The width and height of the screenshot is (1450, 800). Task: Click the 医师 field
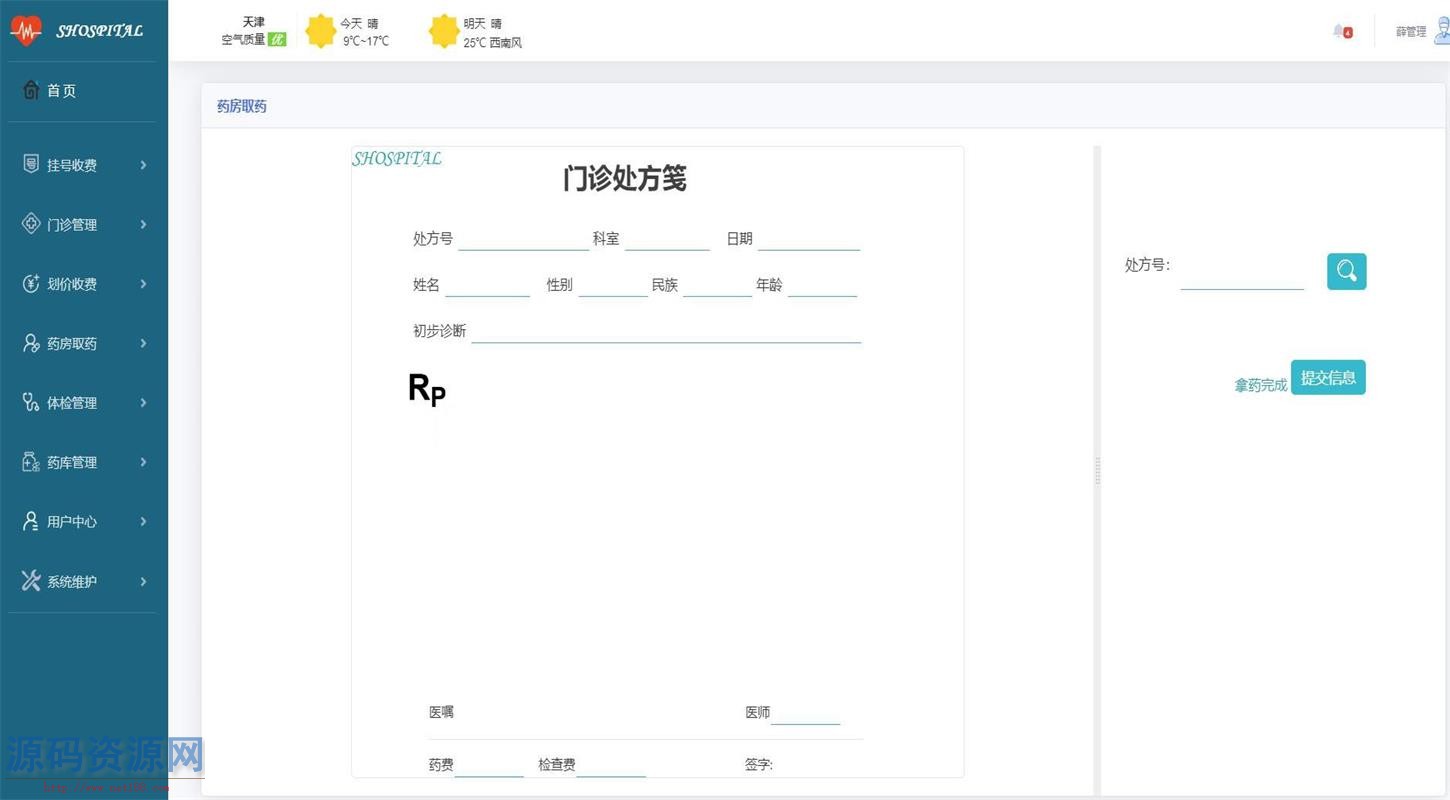point(805,712)
